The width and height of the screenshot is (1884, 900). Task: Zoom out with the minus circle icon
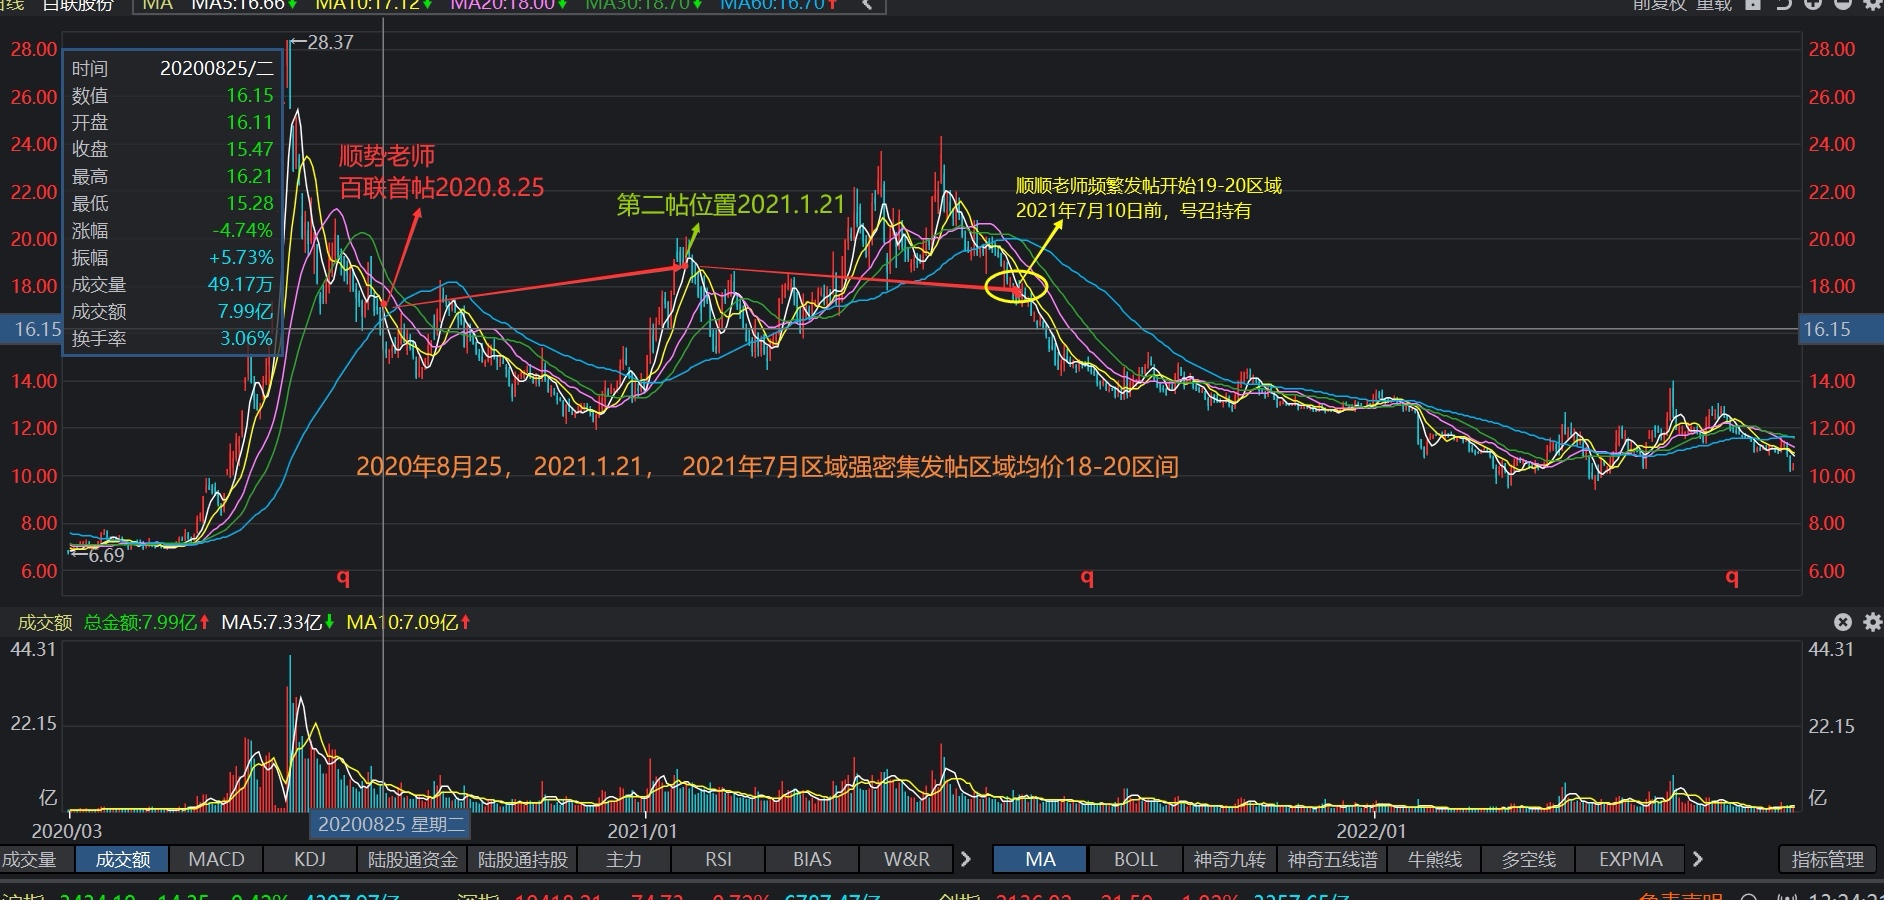click(x=1842, y=4)
